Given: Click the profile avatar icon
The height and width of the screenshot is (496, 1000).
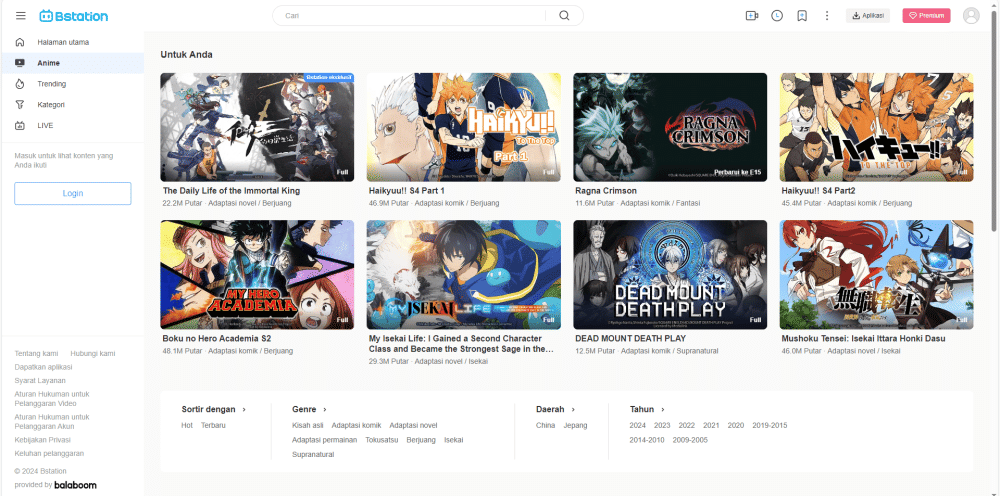Looking at the screenshot, I should [971, 16].
